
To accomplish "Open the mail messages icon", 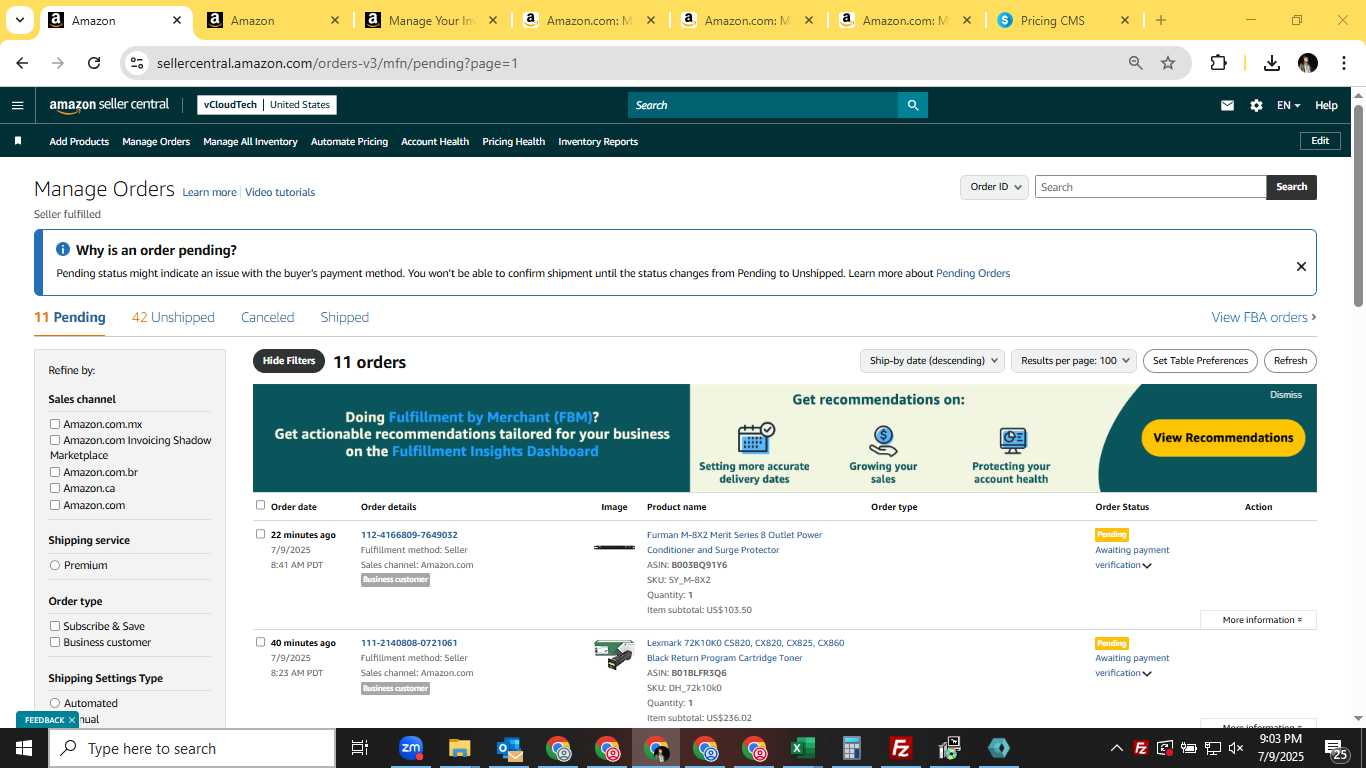I will tap(1227, 105).
